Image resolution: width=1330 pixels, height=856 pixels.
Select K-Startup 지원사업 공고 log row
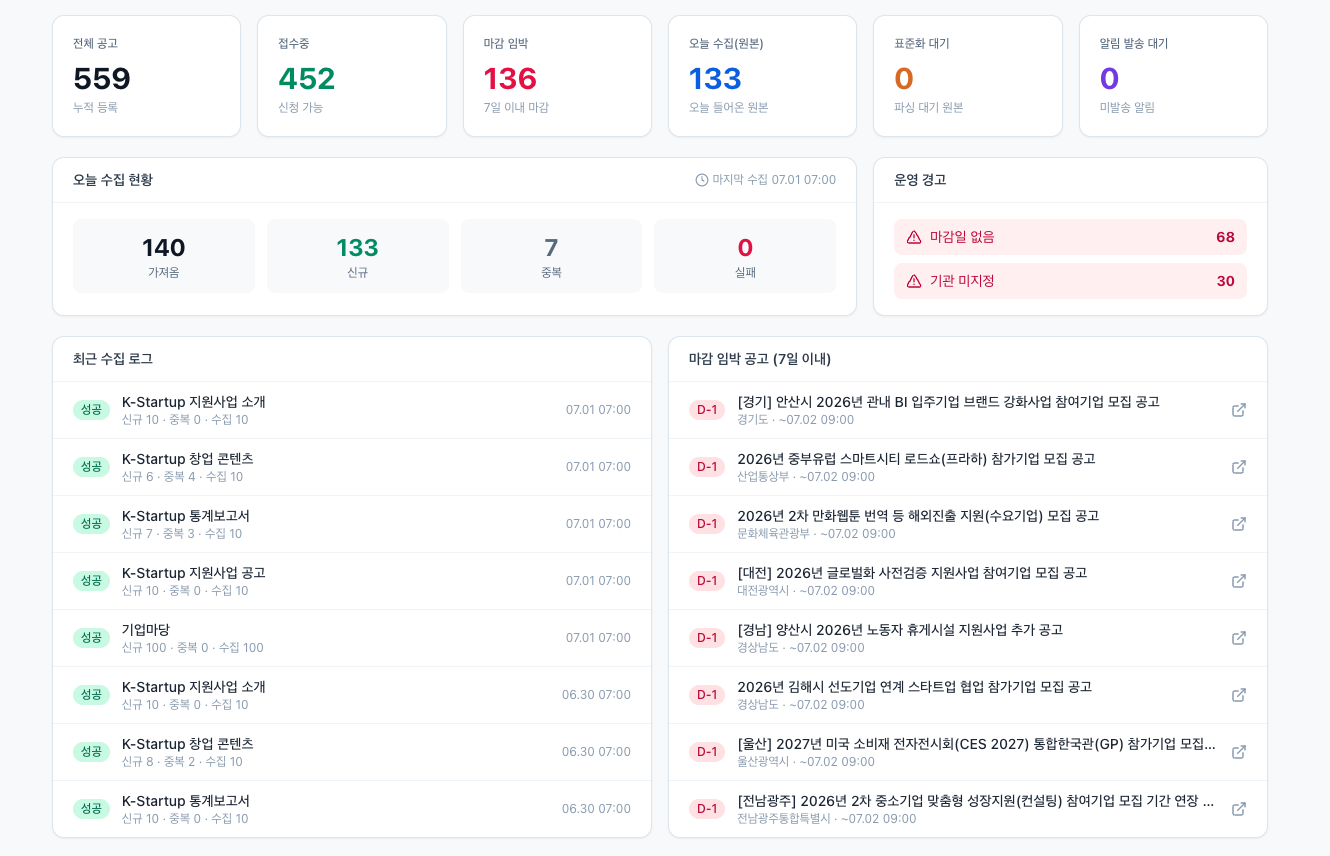352,581
